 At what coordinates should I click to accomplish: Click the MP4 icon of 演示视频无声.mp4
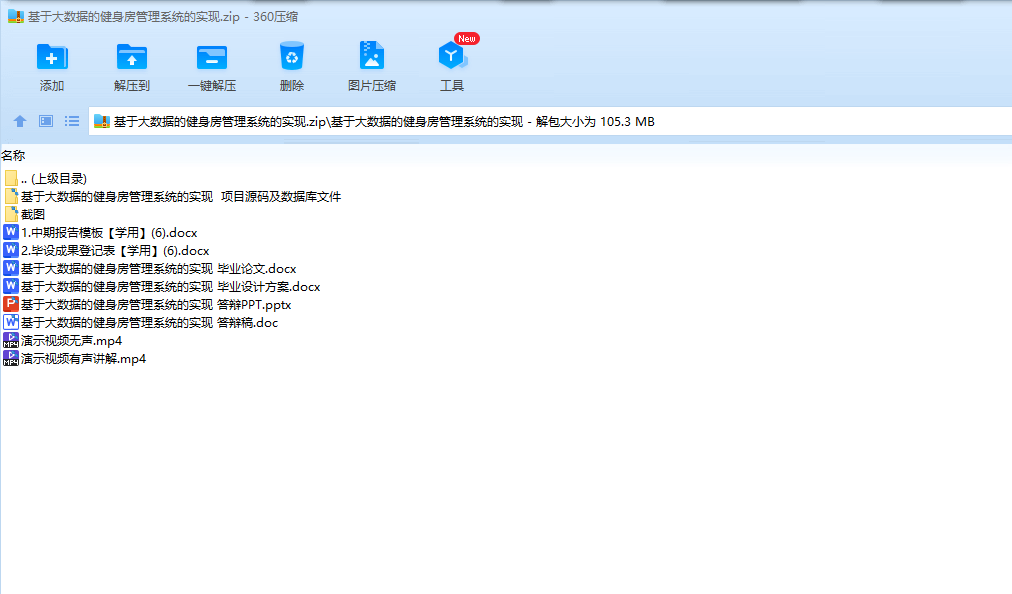tap(10, 340)
